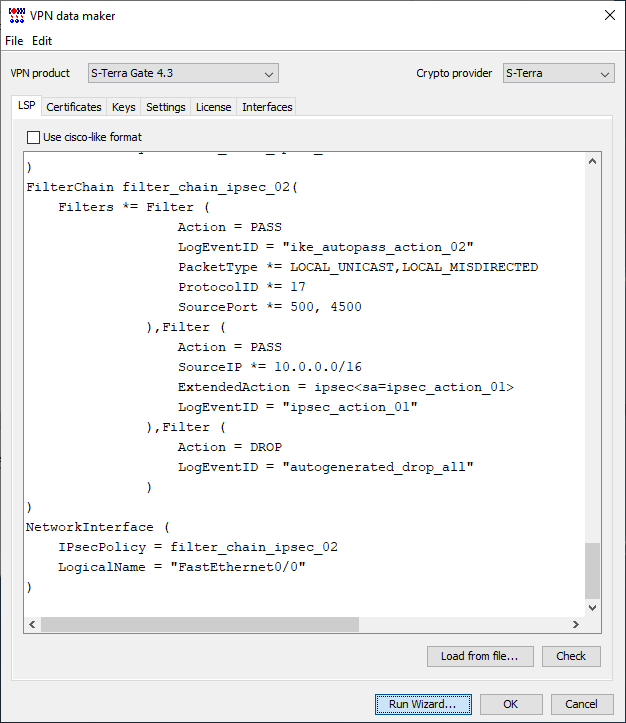Click the VPN data maker app icon
This screenshot has width=626, height=723.
[16, 15]
